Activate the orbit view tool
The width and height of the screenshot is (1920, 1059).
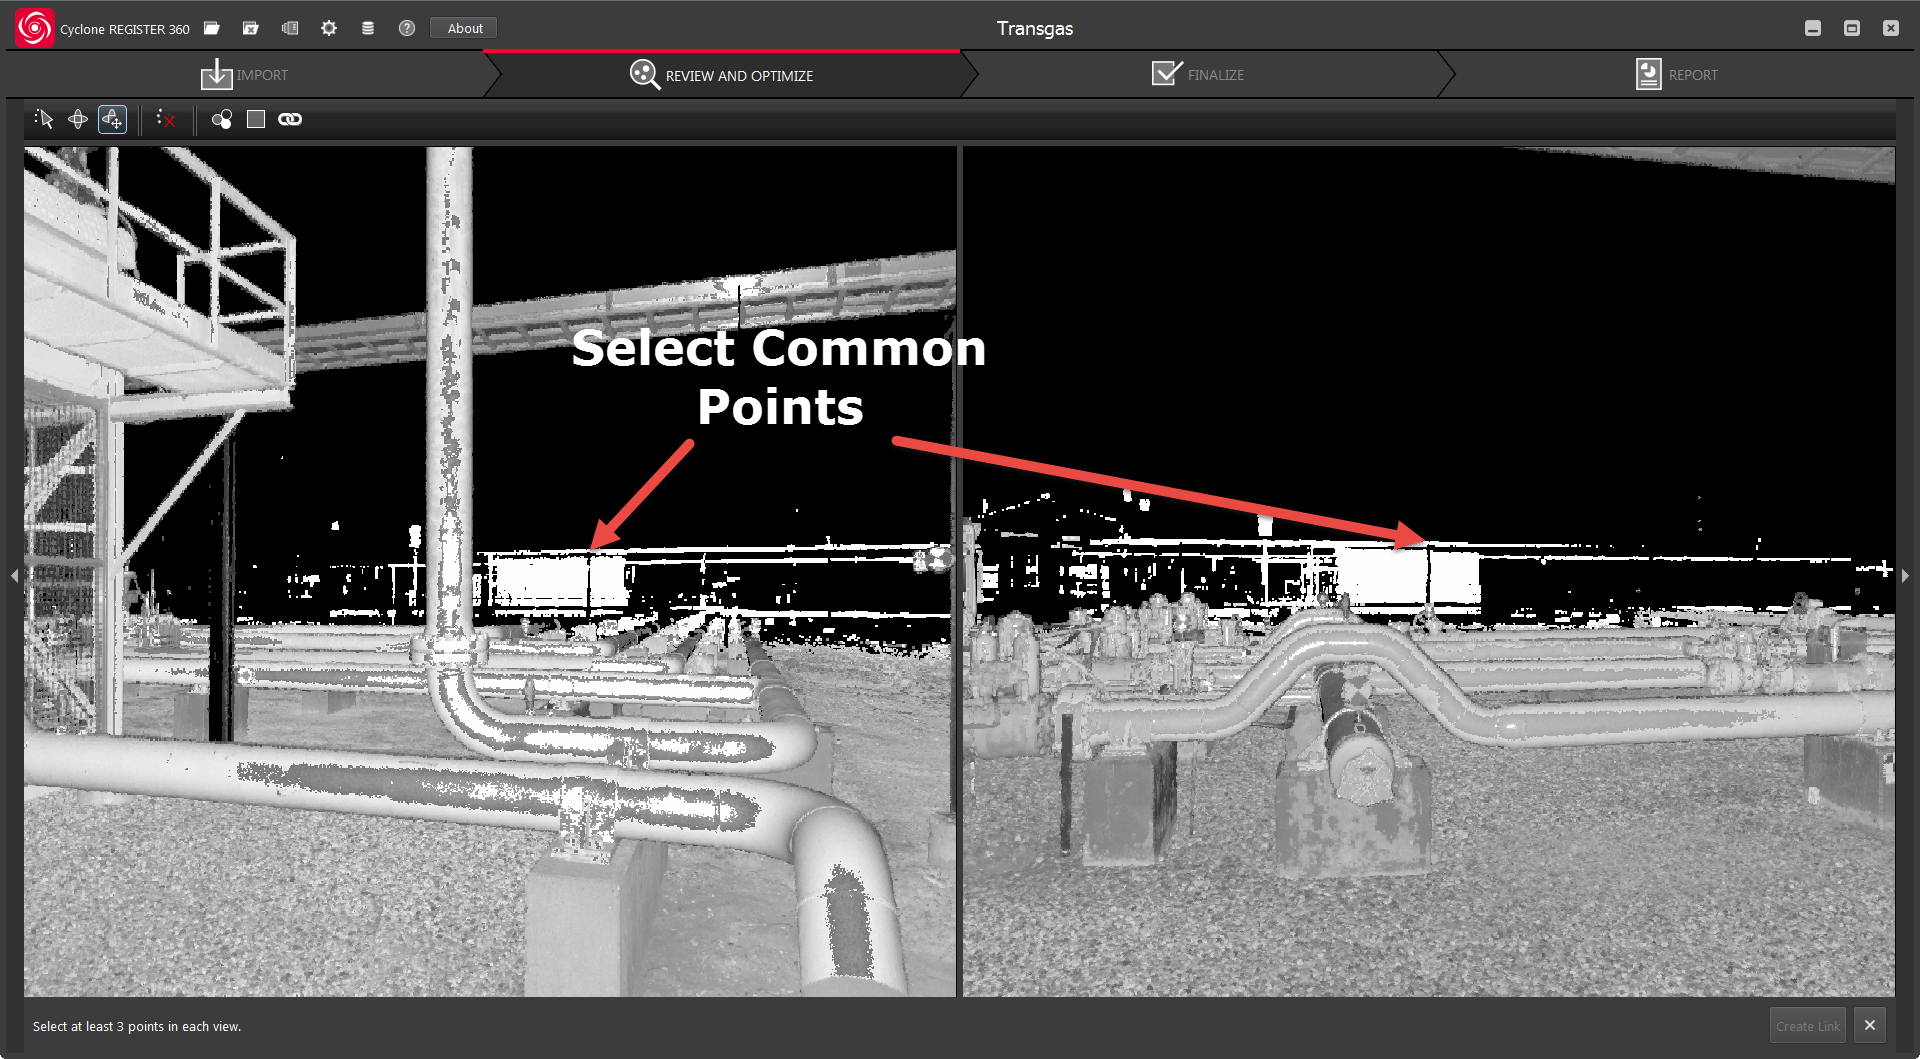78,119
